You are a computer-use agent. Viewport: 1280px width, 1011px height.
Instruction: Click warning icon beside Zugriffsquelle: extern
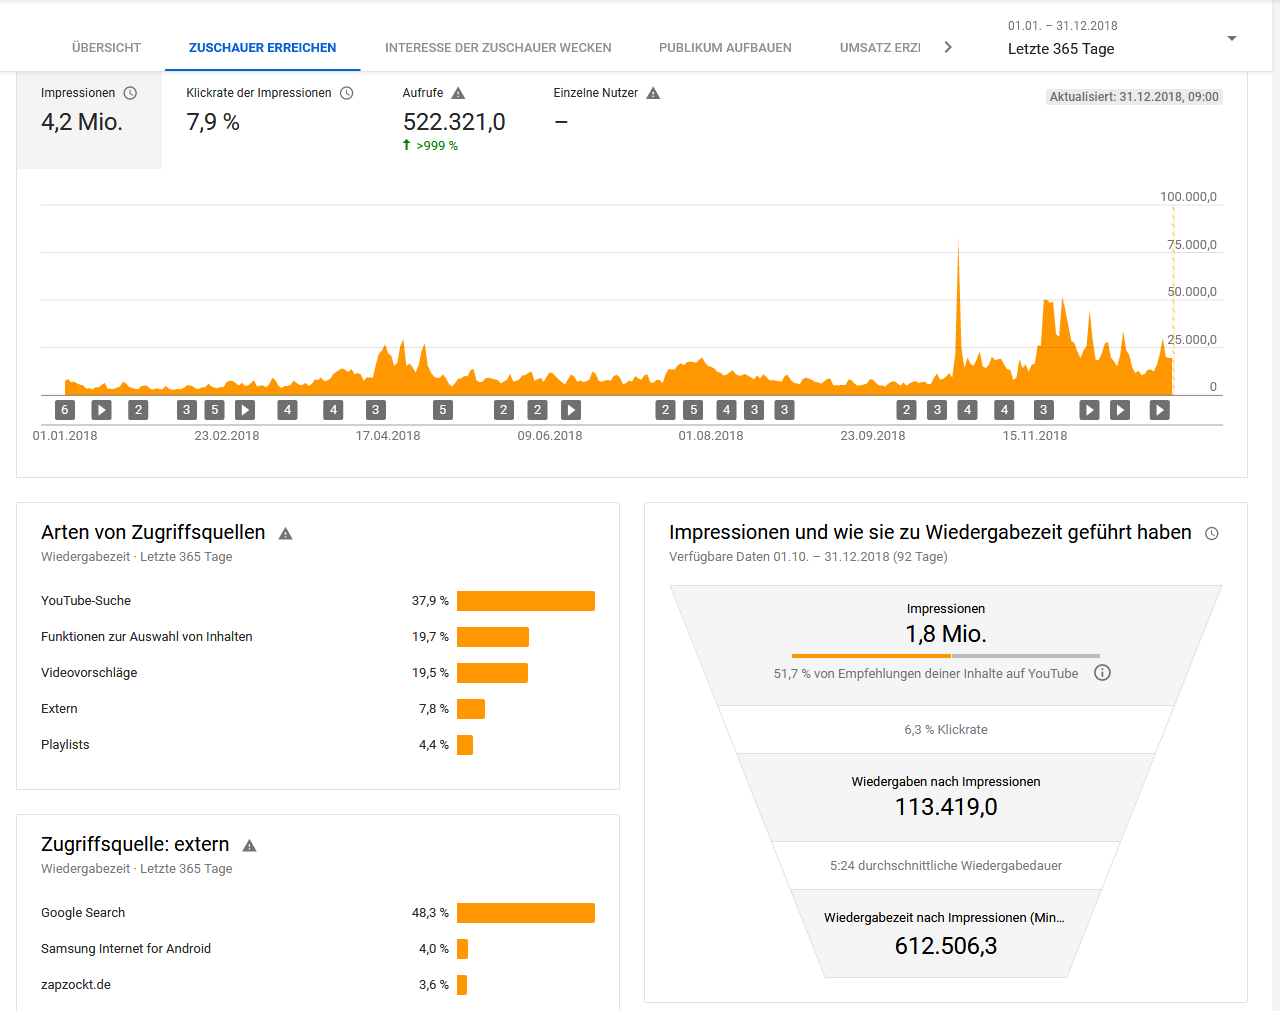pos(250,846)
